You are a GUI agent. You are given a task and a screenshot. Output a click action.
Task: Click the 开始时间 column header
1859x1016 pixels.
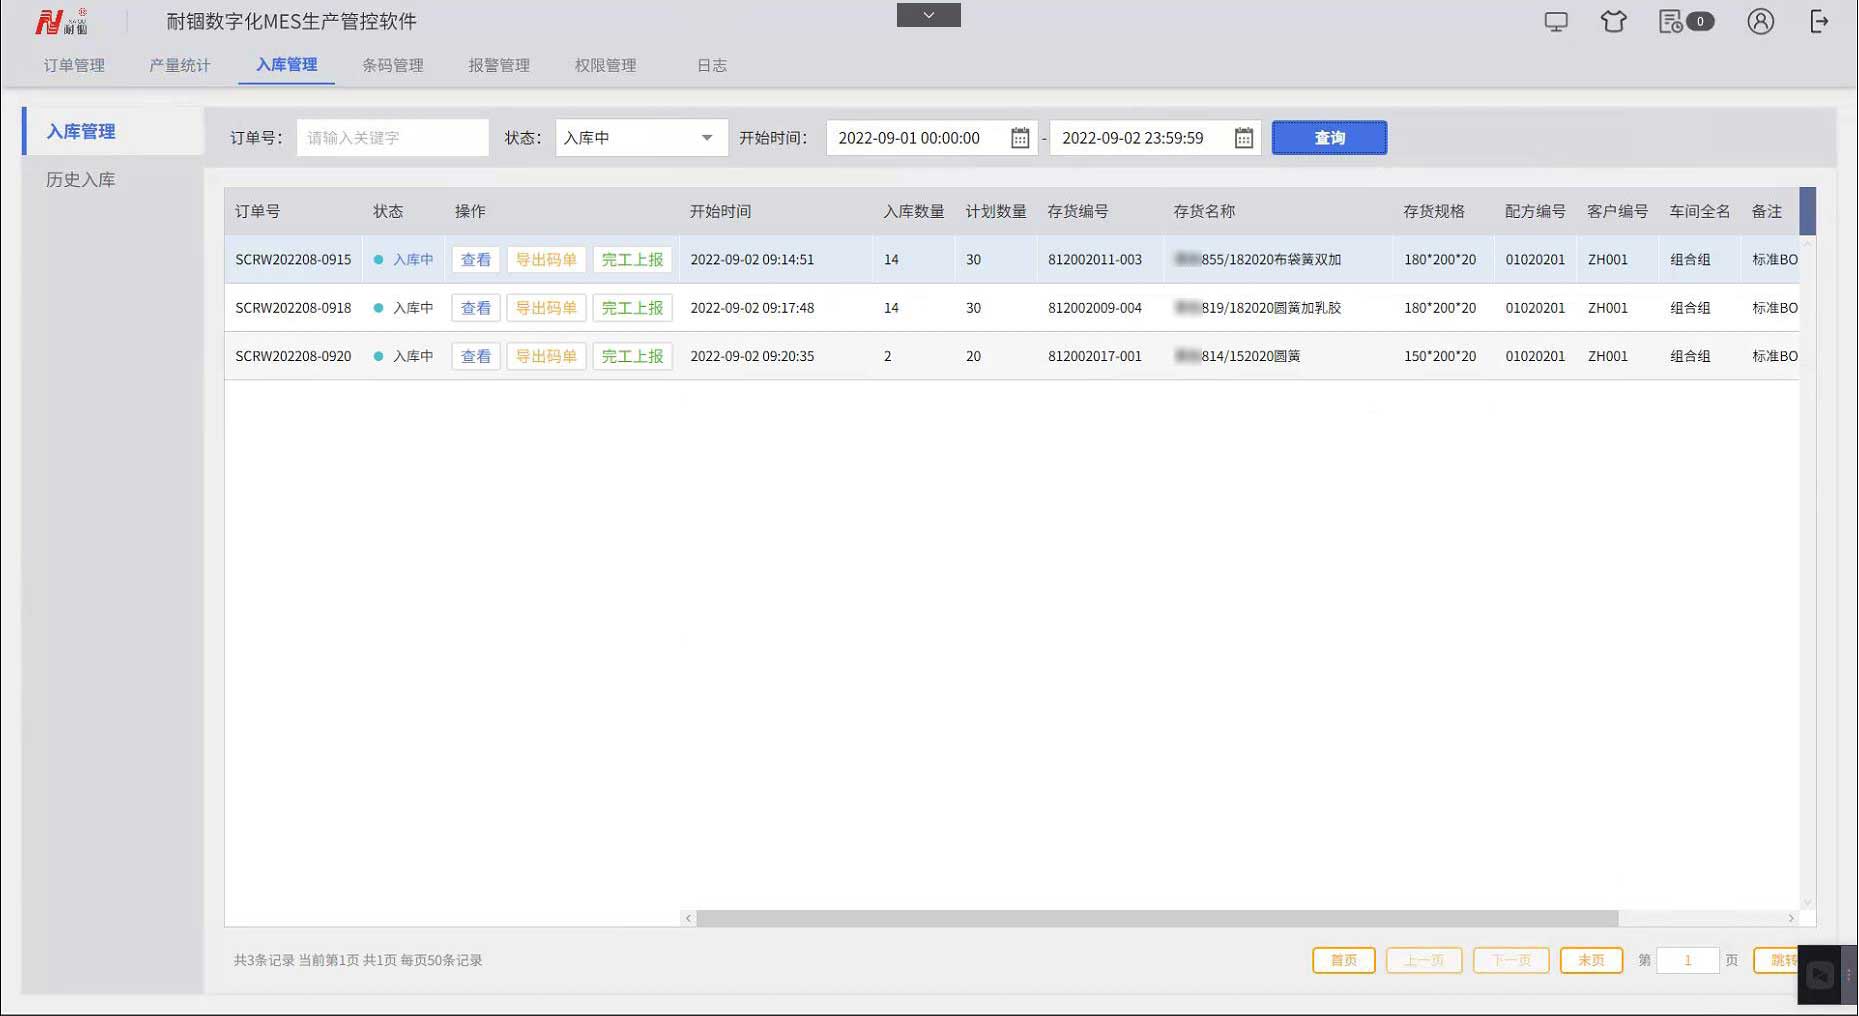tap(720, 212)
